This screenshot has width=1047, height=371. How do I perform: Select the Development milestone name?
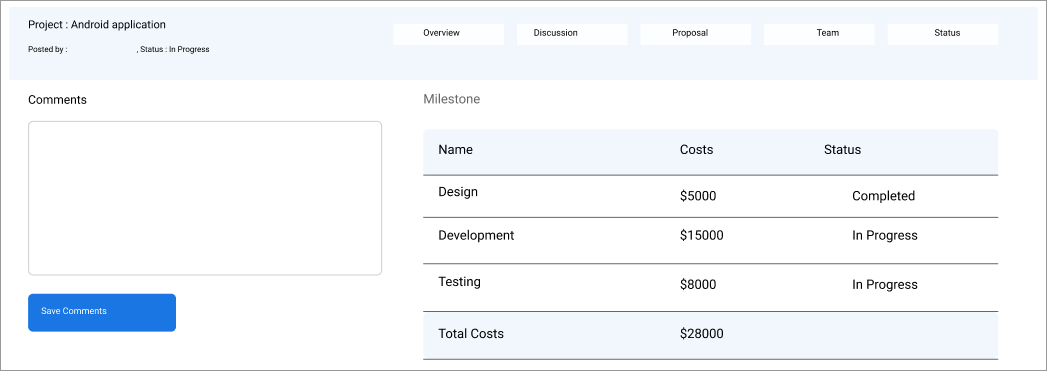(476, 235)
